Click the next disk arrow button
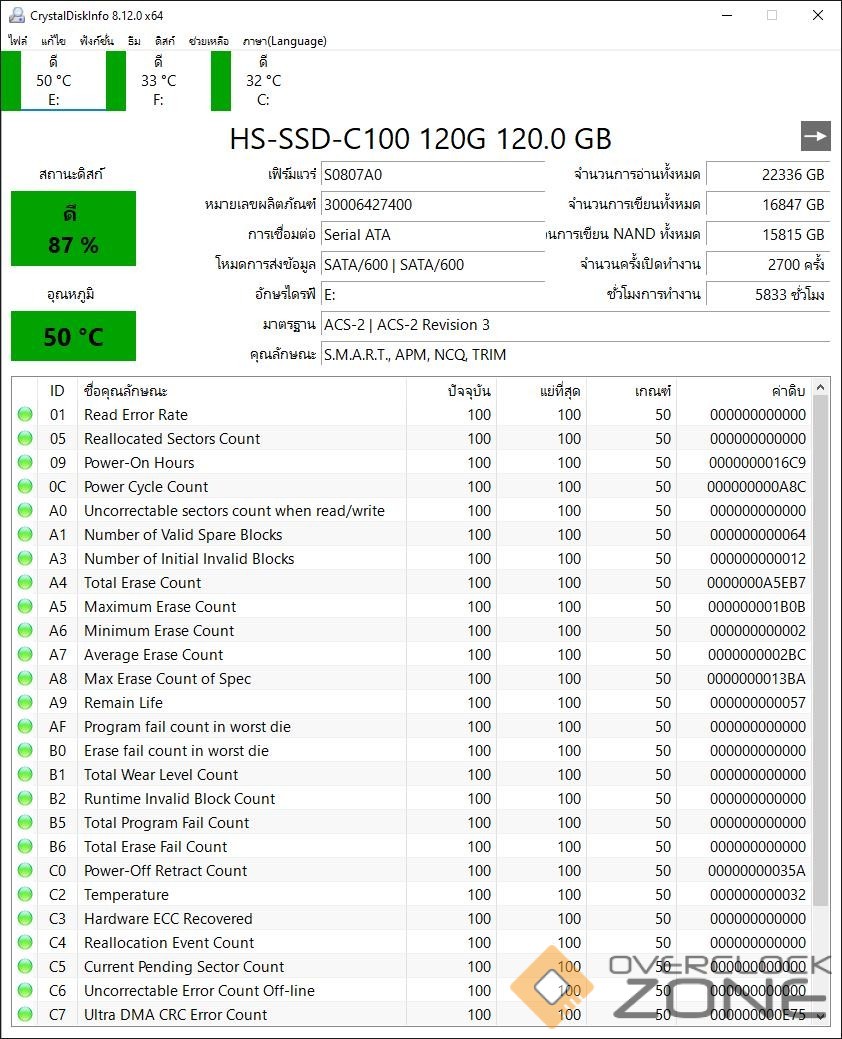The height and width of the screenshot is (1039, 842). tap(816, 137)
